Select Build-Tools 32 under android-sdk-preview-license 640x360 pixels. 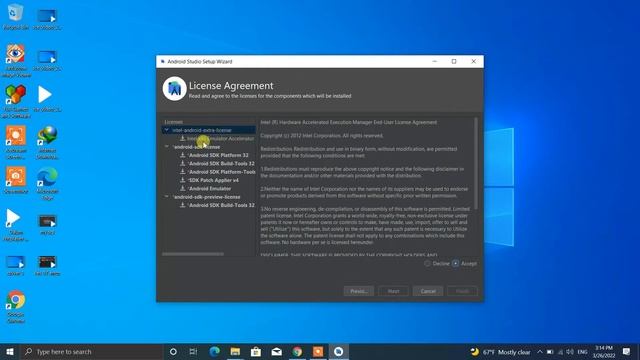click(222, 205)
